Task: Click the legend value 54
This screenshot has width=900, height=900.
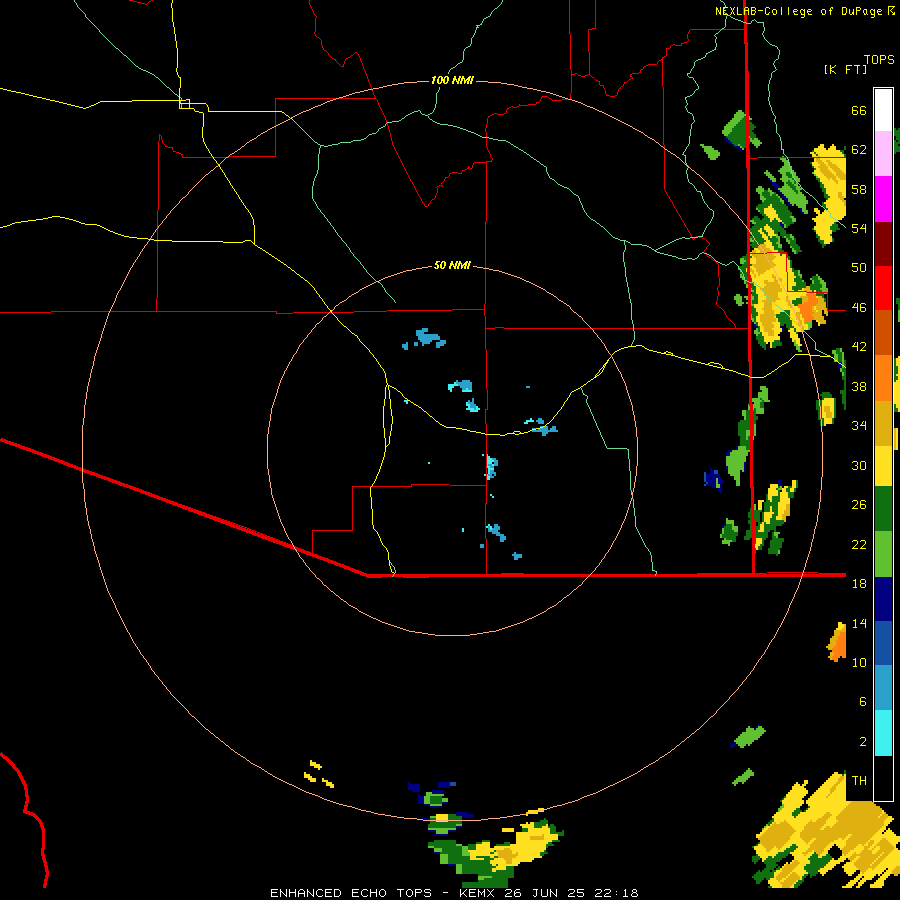Action: pos(859,228)
